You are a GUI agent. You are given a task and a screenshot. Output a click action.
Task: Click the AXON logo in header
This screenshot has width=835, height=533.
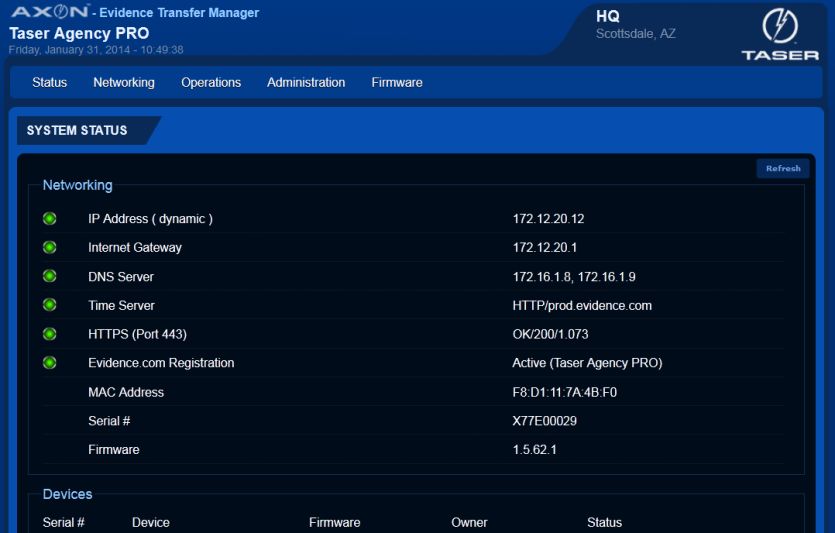pyautogui.click(x=50, y=11)
